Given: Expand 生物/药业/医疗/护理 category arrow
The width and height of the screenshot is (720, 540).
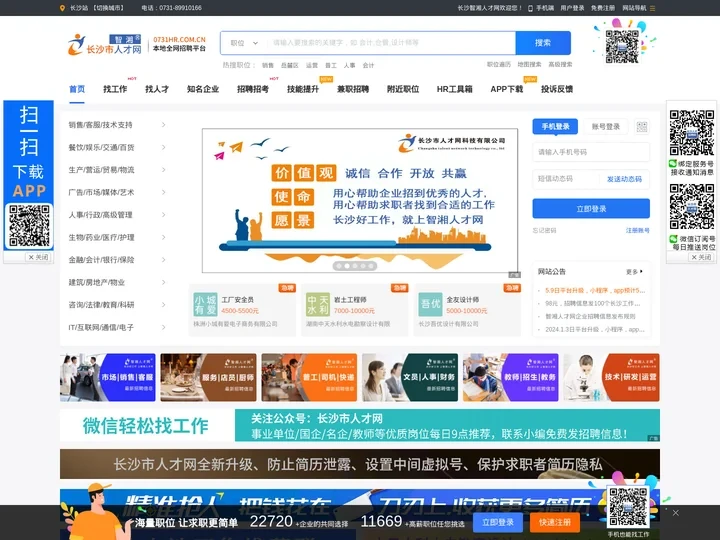Looking at the screenshot, I should 163,237.
